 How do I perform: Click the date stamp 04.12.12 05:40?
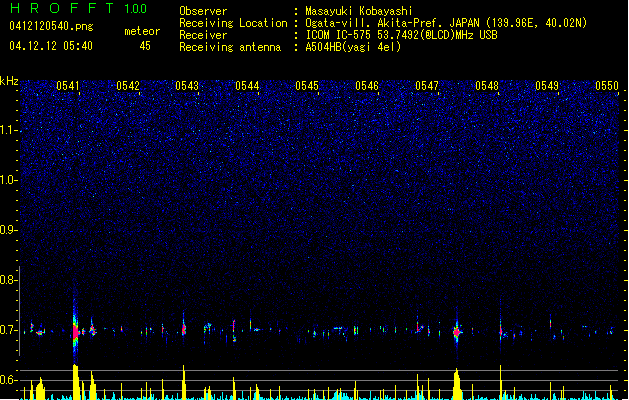[51, 46]
